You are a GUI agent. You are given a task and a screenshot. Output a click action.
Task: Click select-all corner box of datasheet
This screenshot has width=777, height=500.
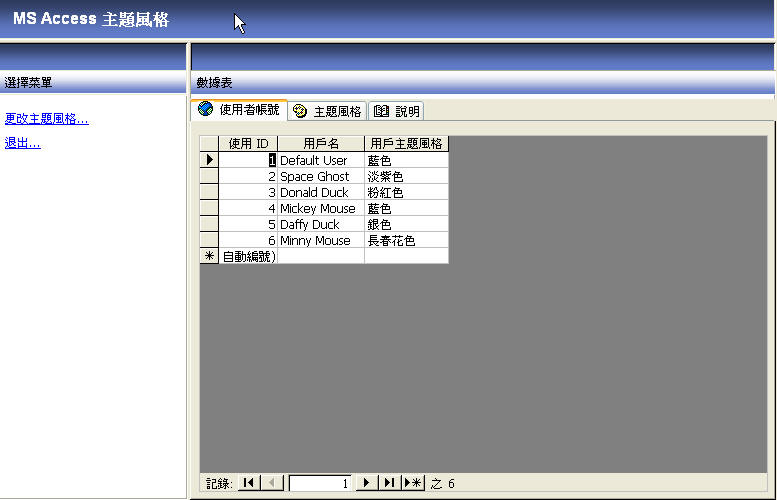tap(209, 144)
